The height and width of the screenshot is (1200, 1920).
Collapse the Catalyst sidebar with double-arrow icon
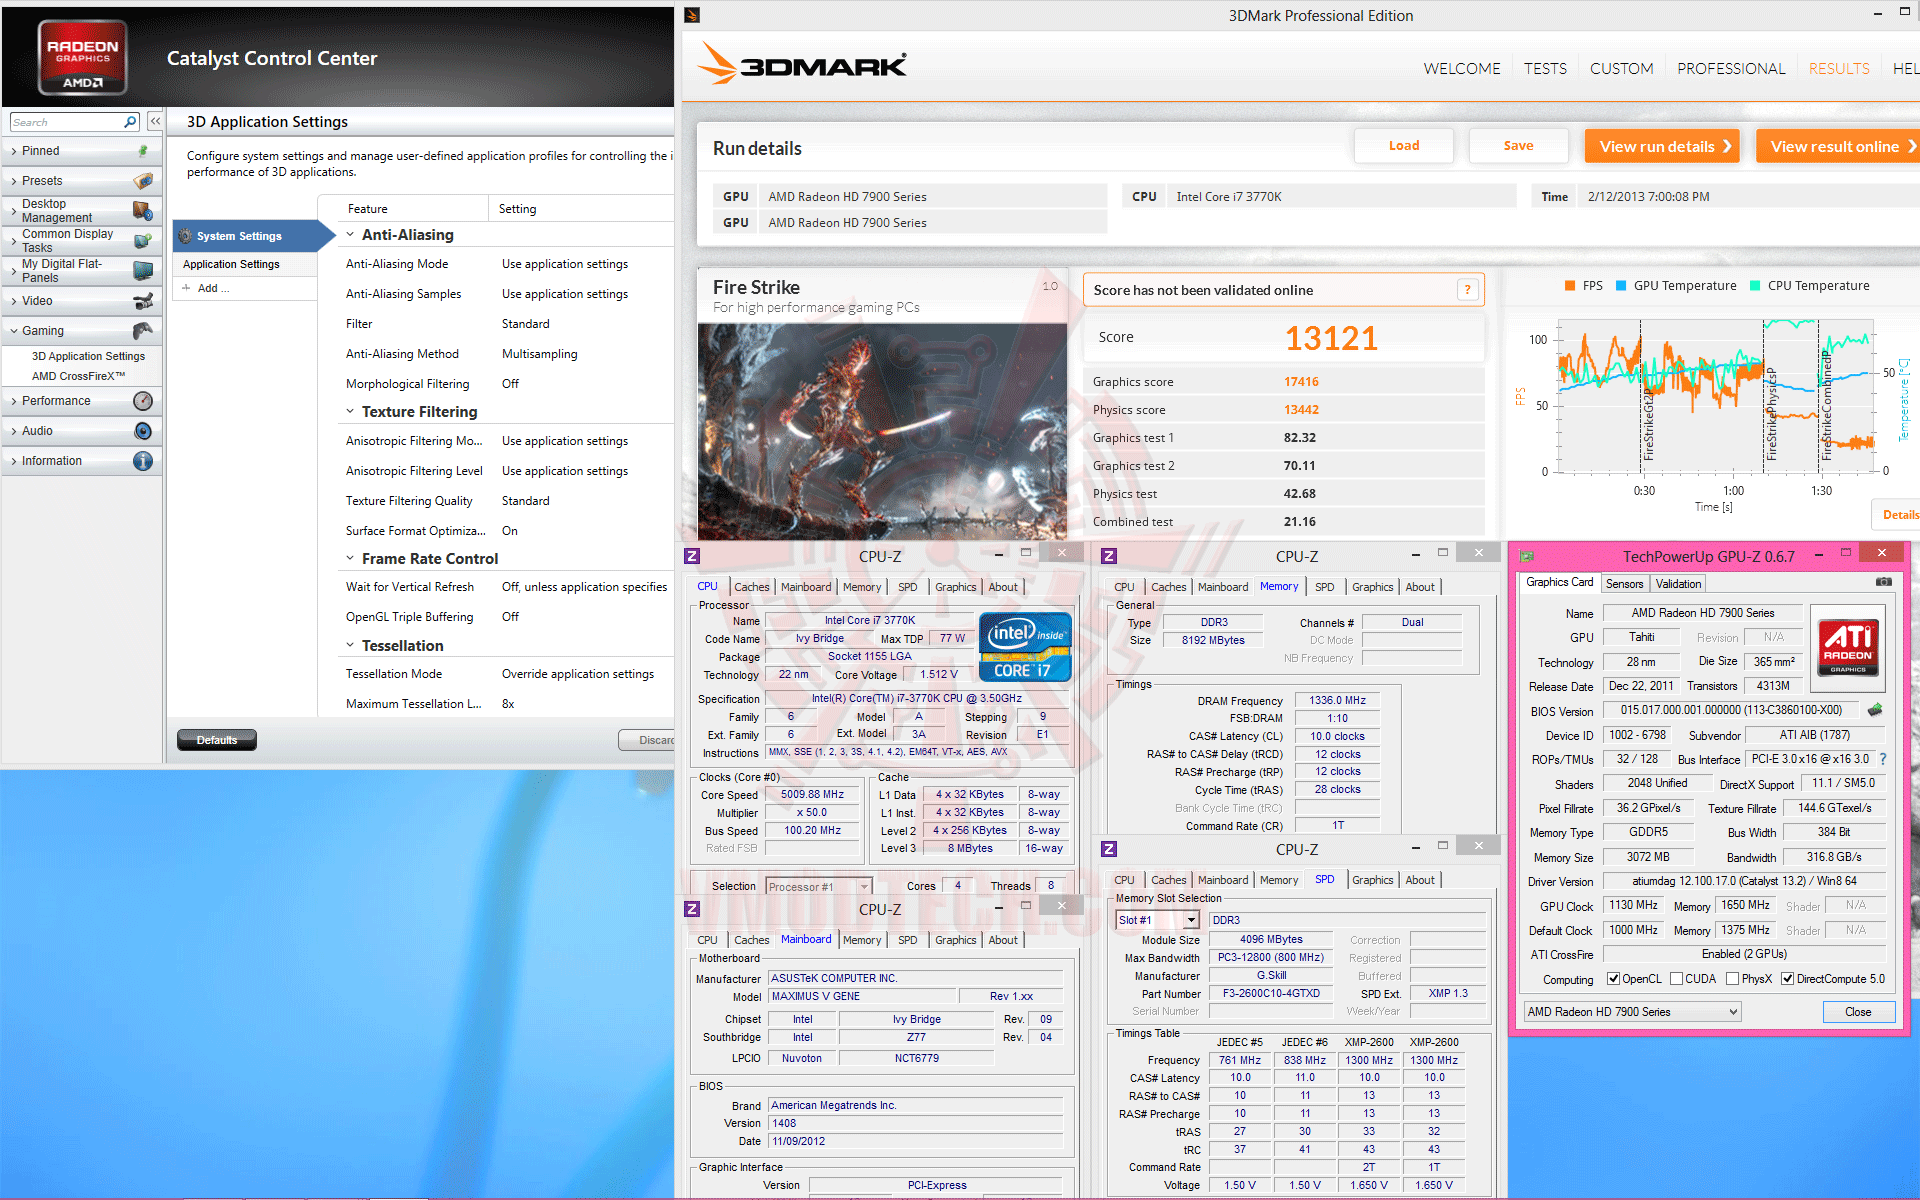[x=155, y=121]
